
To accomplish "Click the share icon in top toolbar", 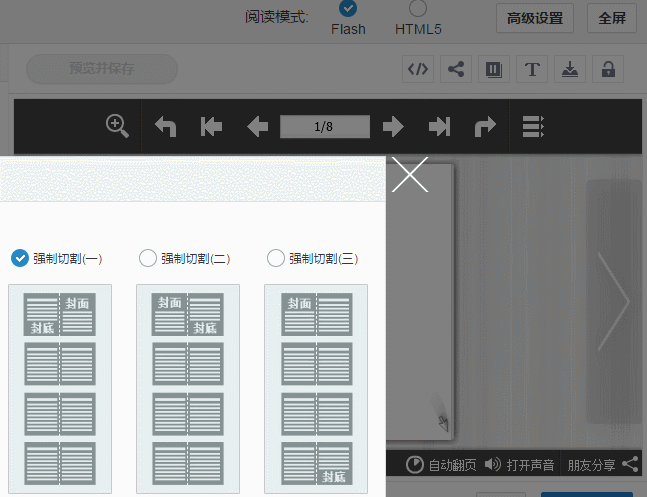I will pos(456,69).
